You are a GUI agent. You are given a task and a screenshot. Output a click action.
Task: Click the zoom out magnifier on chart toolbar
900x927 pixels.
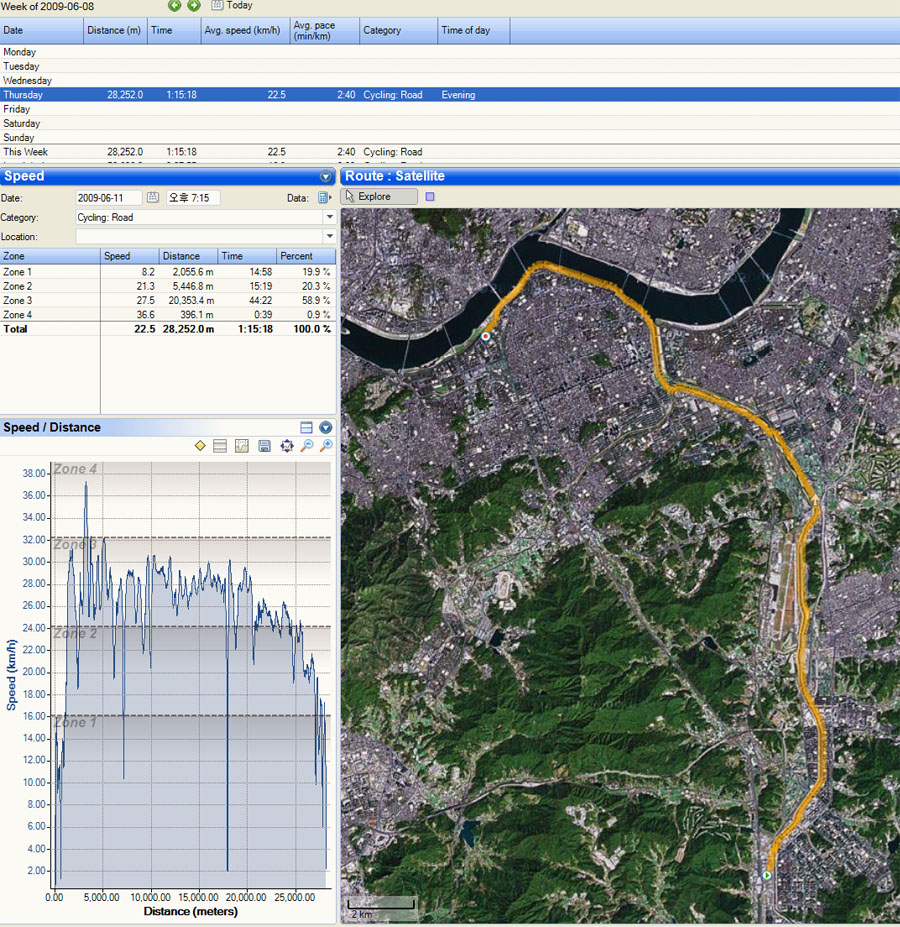[307, 446]
